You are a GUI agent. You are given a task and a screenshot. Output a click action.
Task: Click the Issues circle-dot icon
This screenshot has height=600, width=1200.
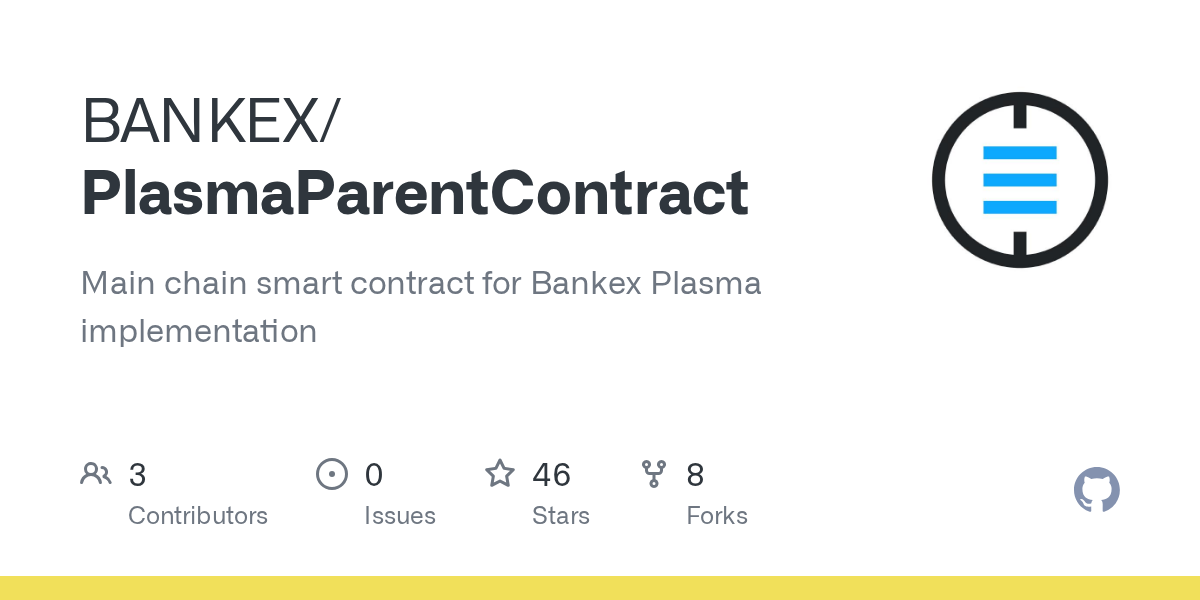click(331, 474)
